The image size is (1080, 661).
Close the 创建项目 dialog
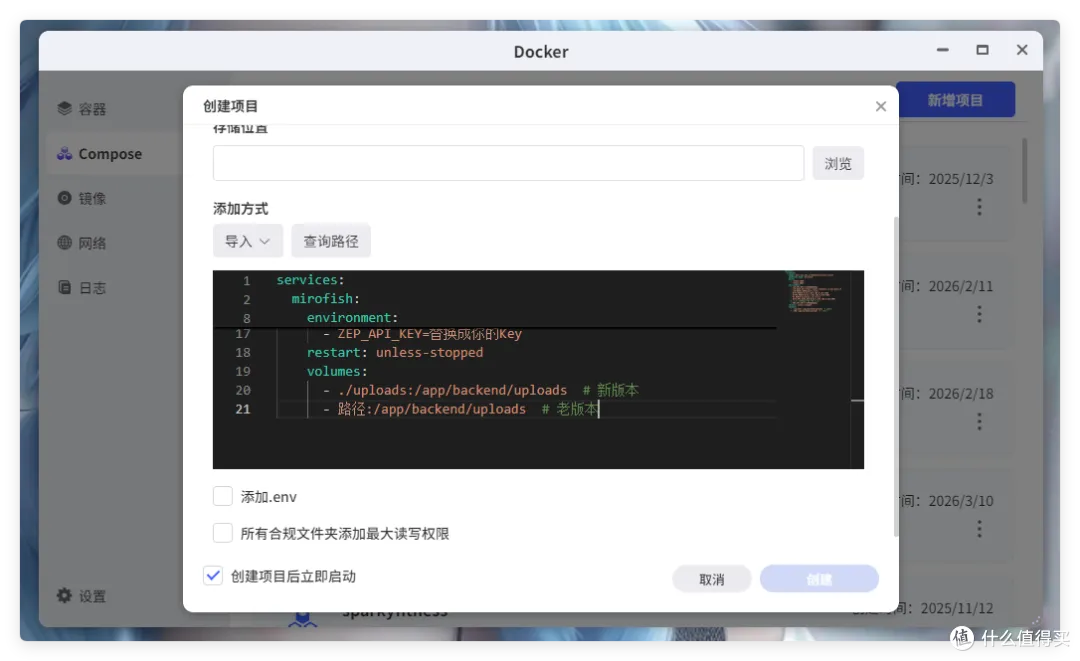[x=880, y=106]
